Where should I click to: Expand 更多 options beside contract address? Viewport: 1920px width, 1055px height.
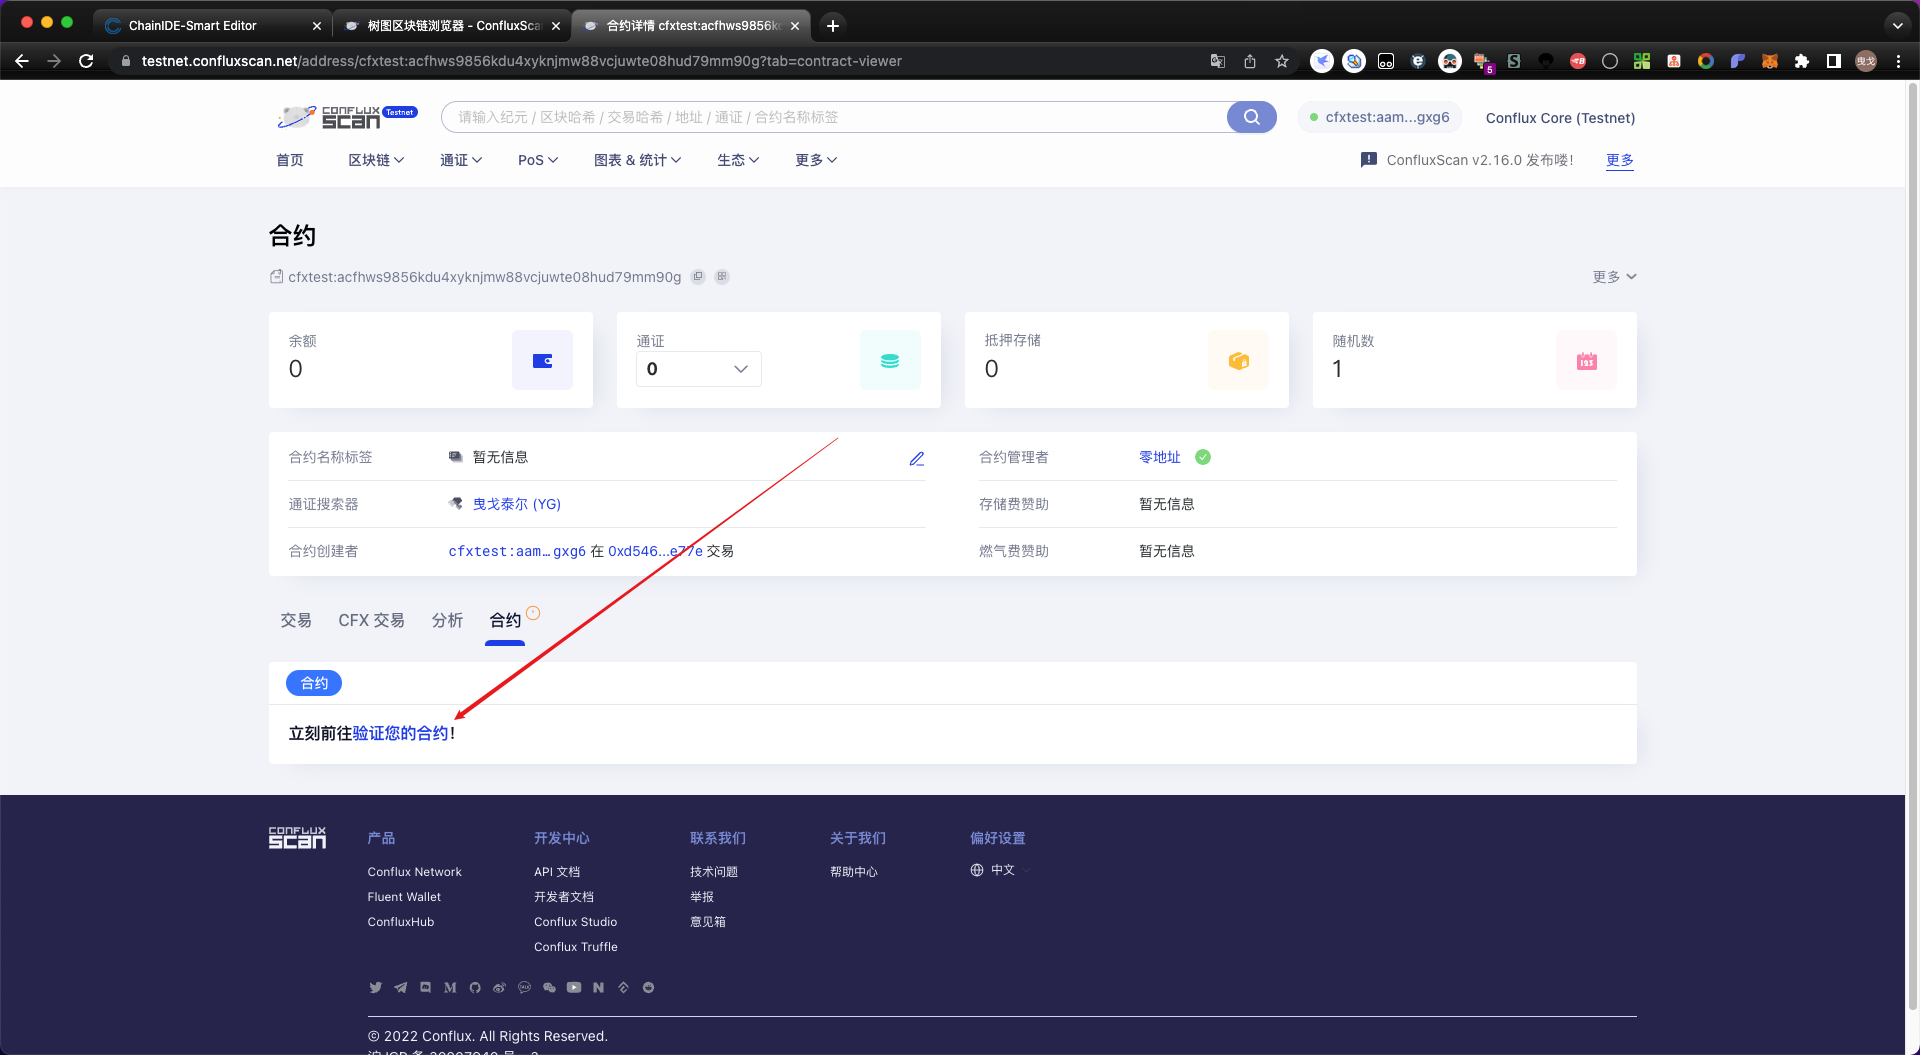click(x=1614, y=277)
